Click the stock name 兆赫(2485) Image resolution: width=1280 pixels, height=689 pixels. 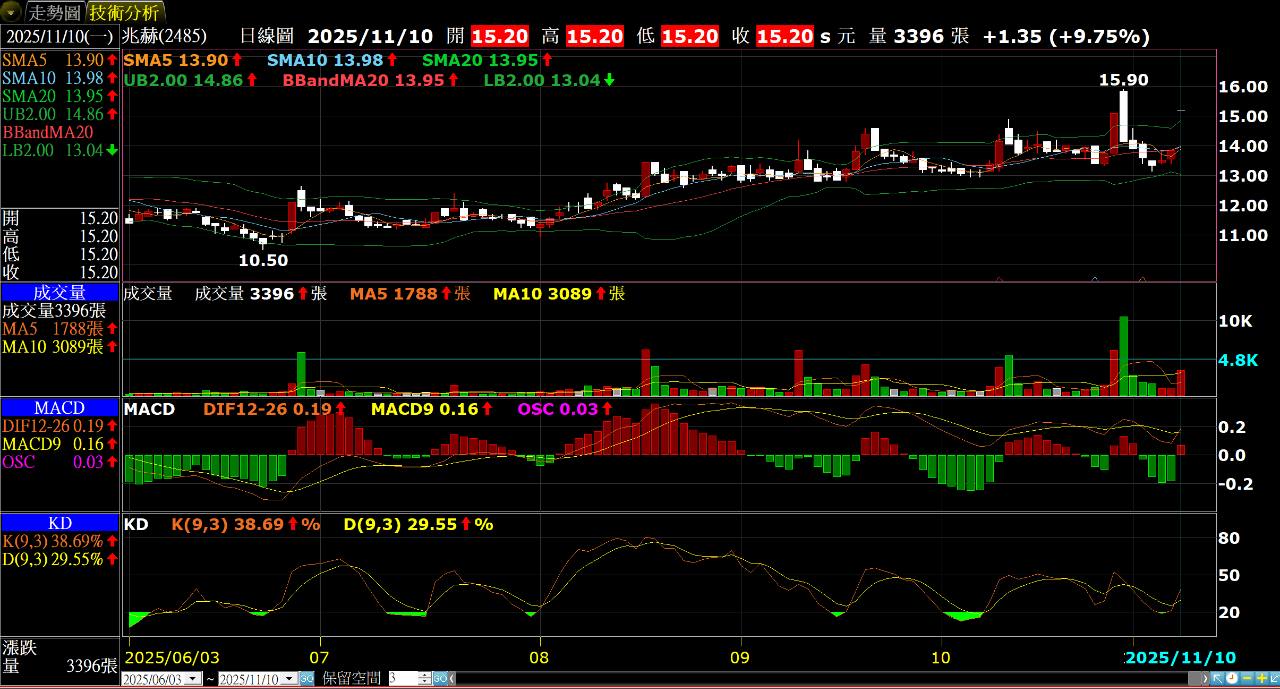click(x=162, y=37)
